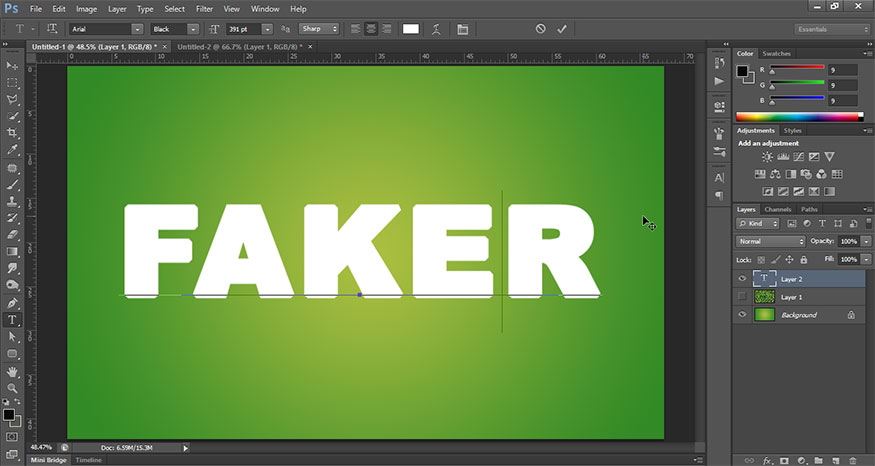The height and width of the screenshot is (466, 875).
Task: Select the Horizontal Type tool in toolbox
Action: [13, 320]
